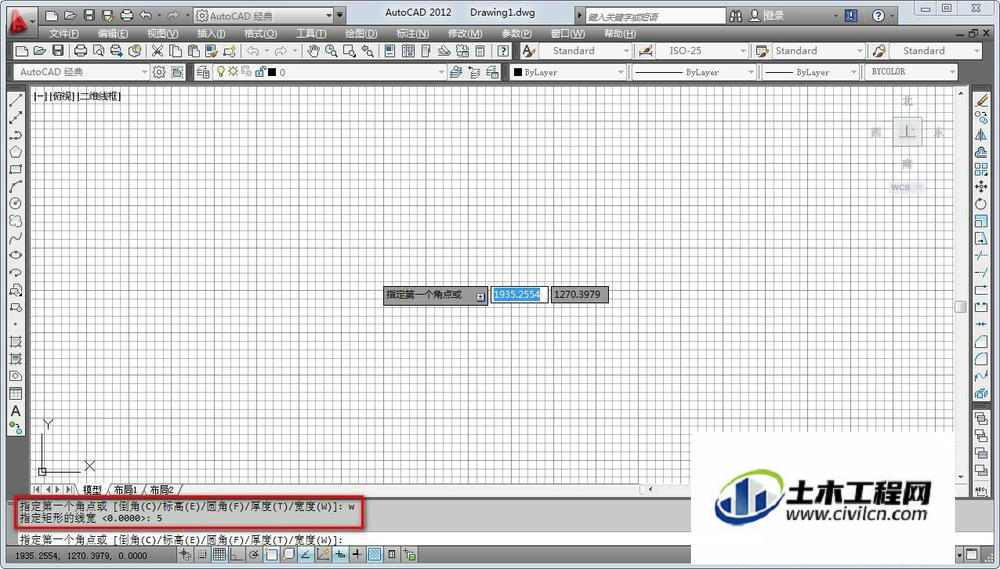Viewport: 1000px width, 569px height.
Task: Select the Line tool in draw toolbar
Action: (x=16, y=100)
